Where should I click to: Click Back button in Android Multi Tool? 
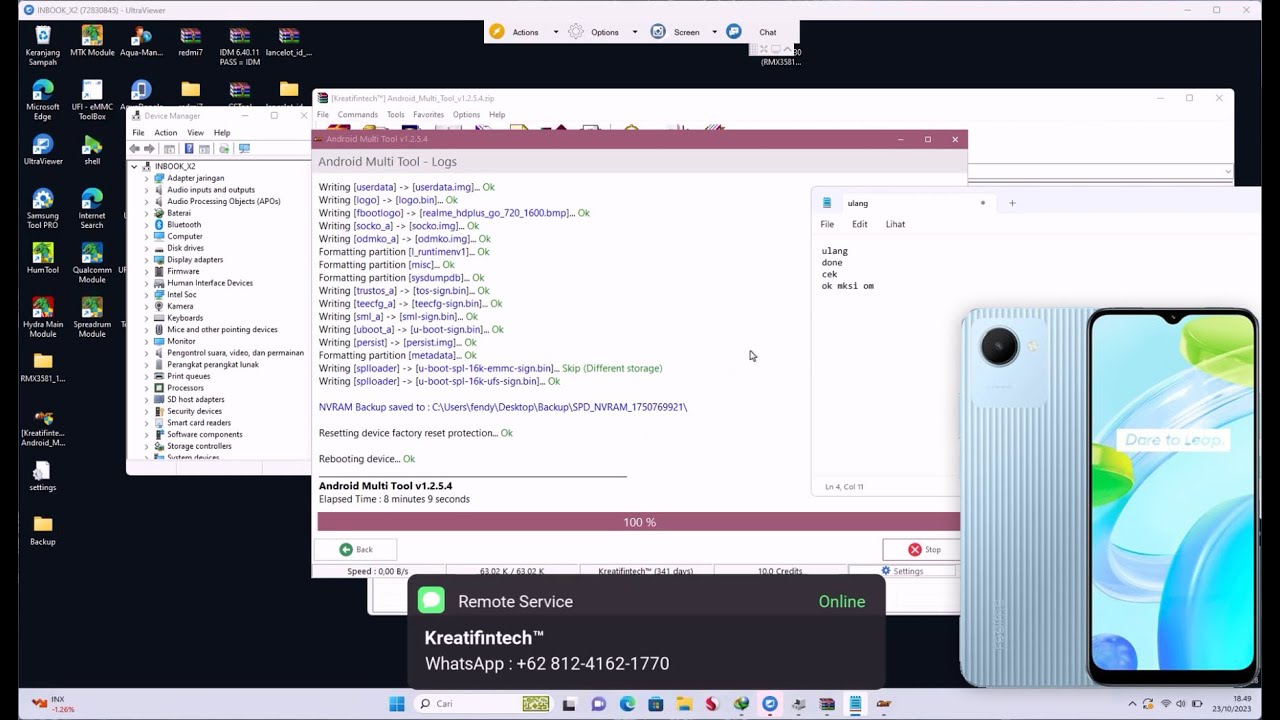click(355, 549)
